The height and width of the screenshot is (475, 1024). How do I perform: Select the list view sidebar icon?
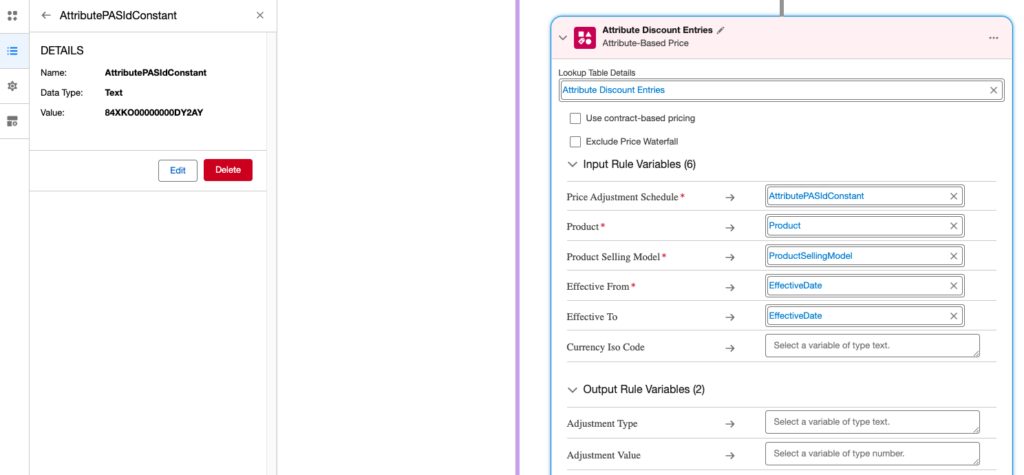[x=13, y=50]
